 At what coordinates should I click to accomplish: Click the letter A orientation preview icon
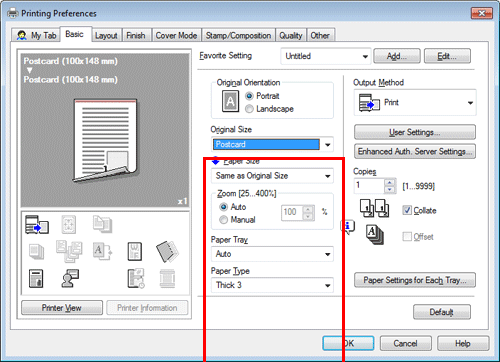click(230, 102)
